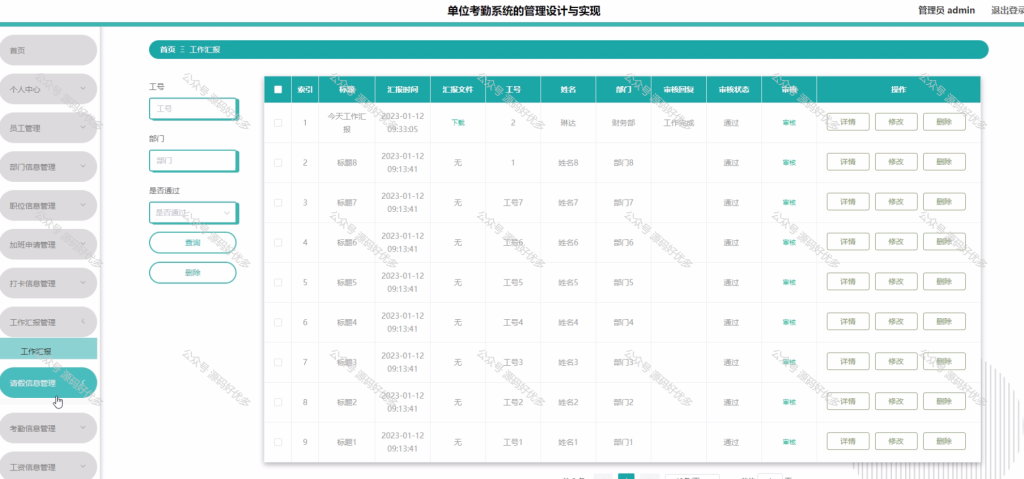Click the 工号7 cell
The width and height of the screenshot is (1024, 479).
(513, 203)
